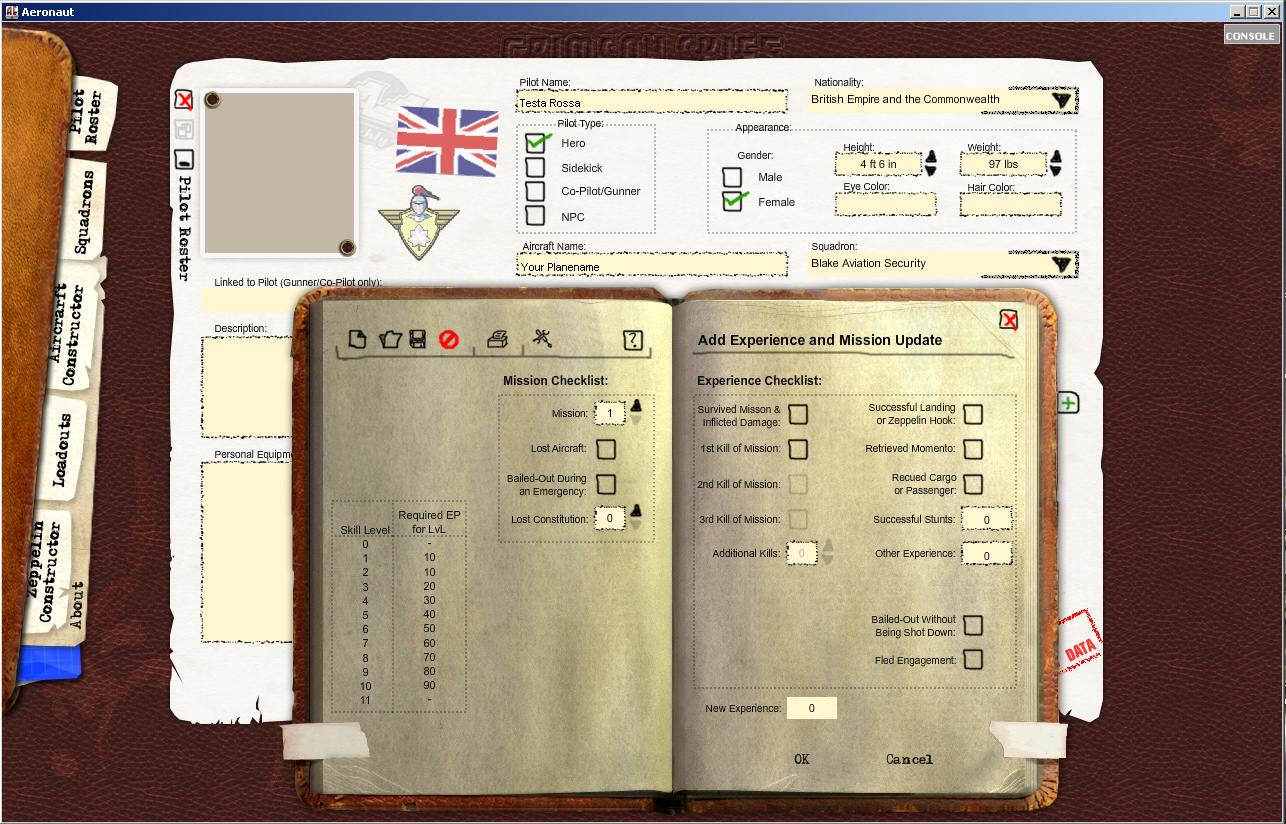Screen dimensions: 1286x824
Task: Increase the Mission number stepper
Action: pyautogui.click(x=635, y=406)
